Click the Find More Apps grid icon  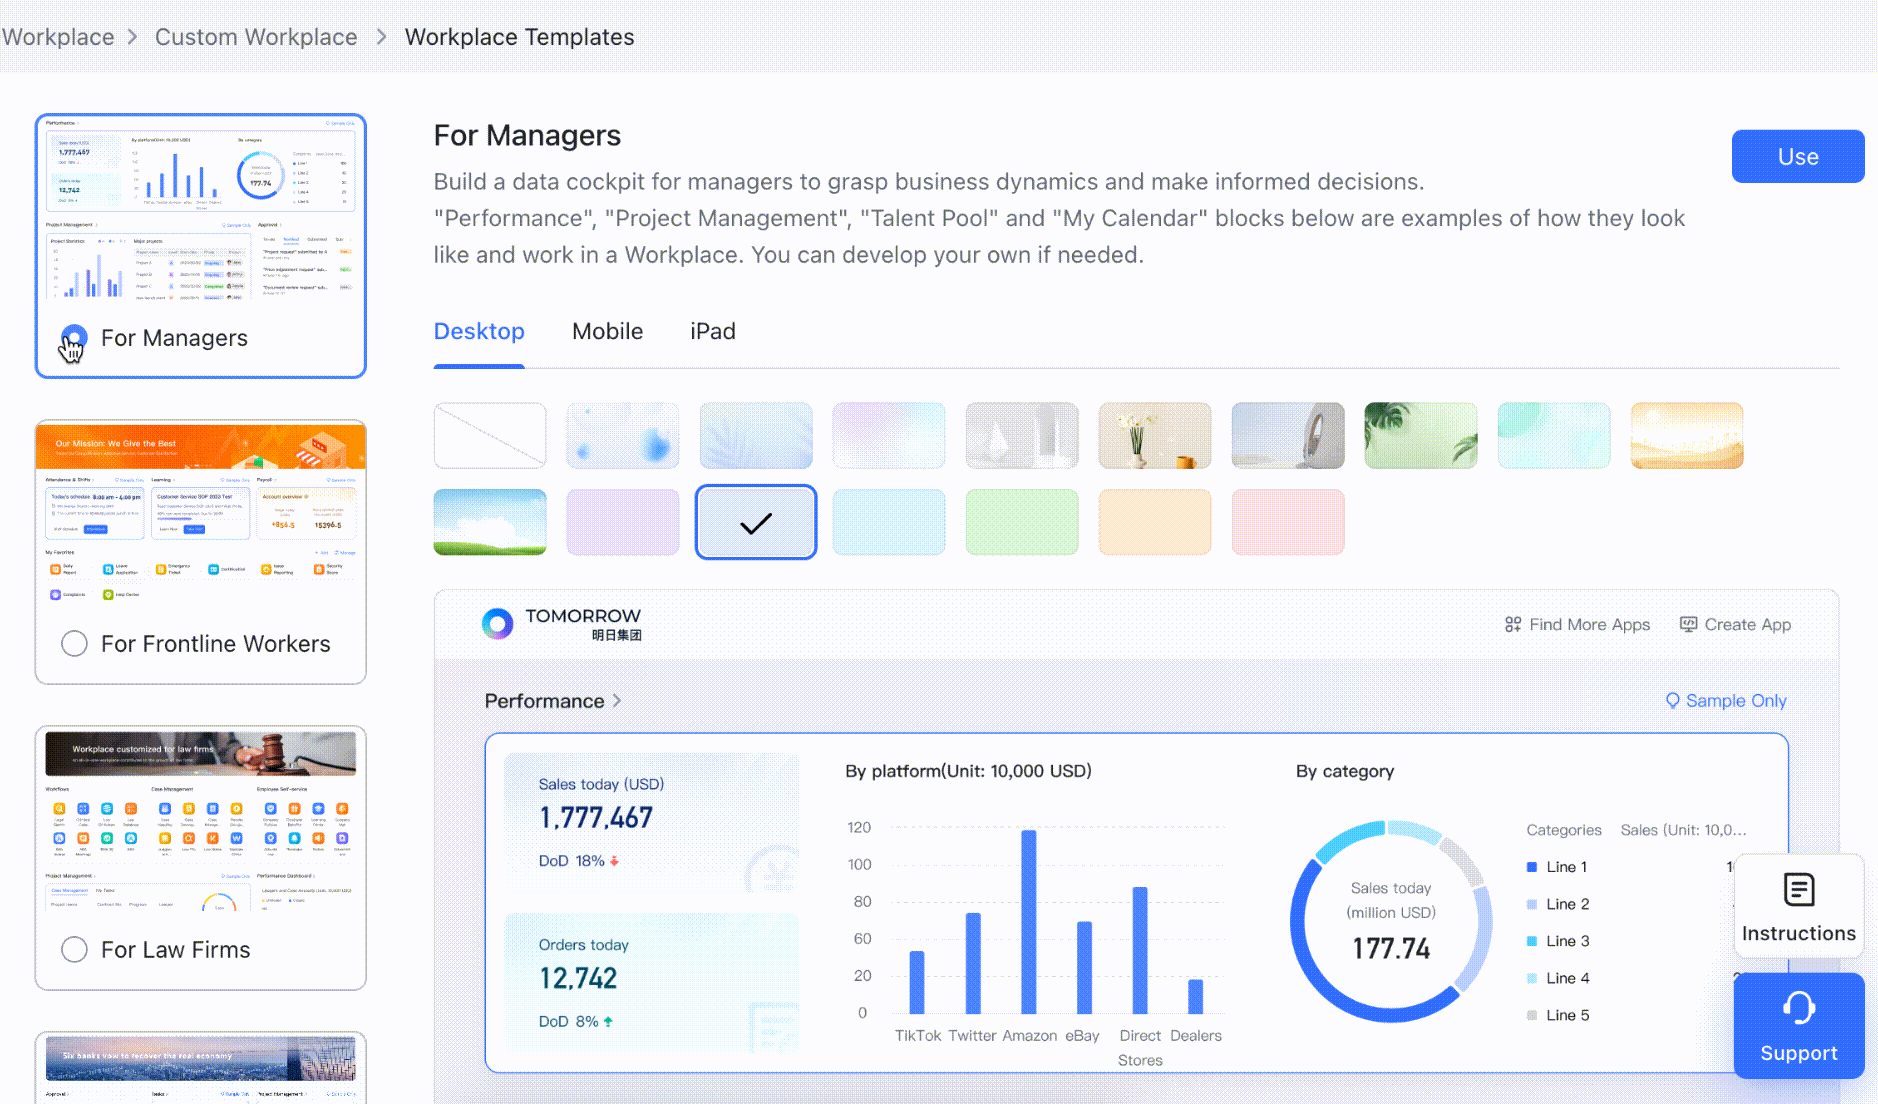coord(1513,624)
